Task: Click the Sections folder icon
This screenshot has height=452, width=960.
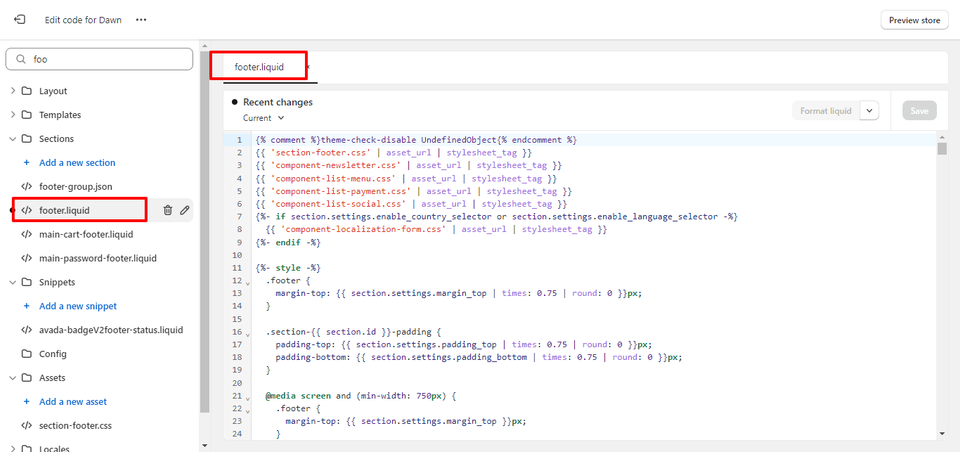Action: 26,138
